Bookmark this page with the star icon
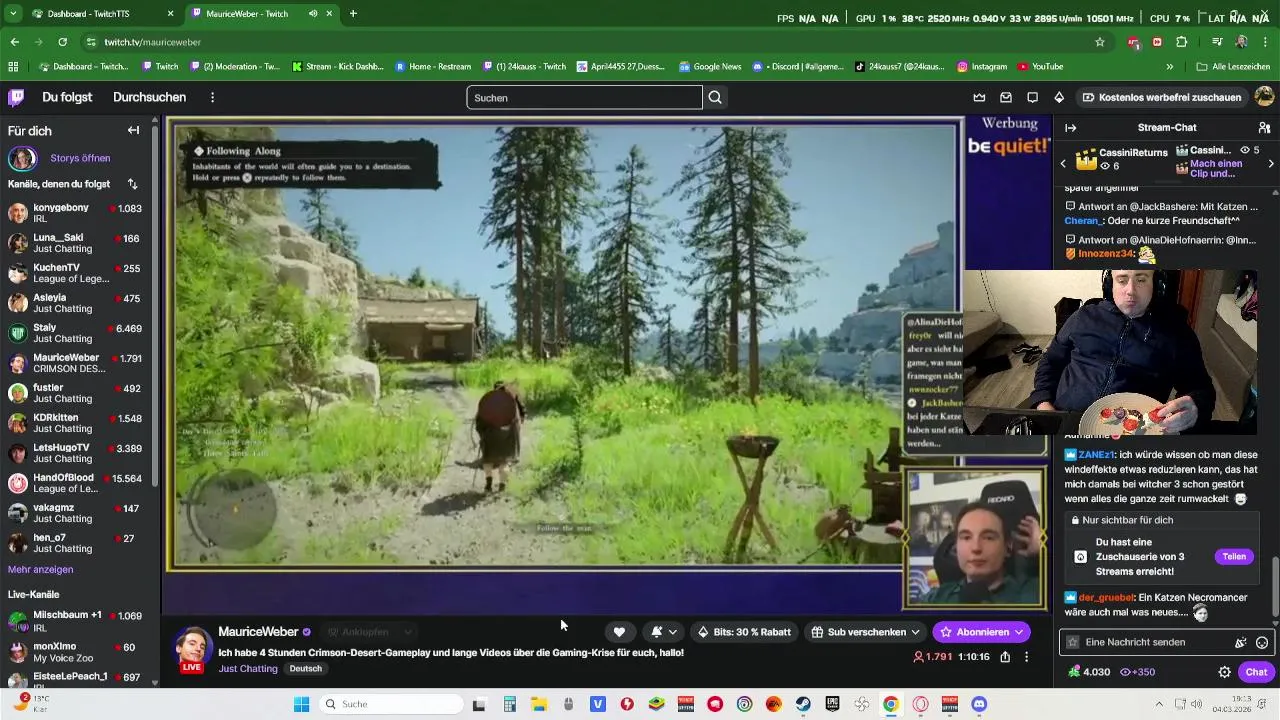 pos(1100,42)
